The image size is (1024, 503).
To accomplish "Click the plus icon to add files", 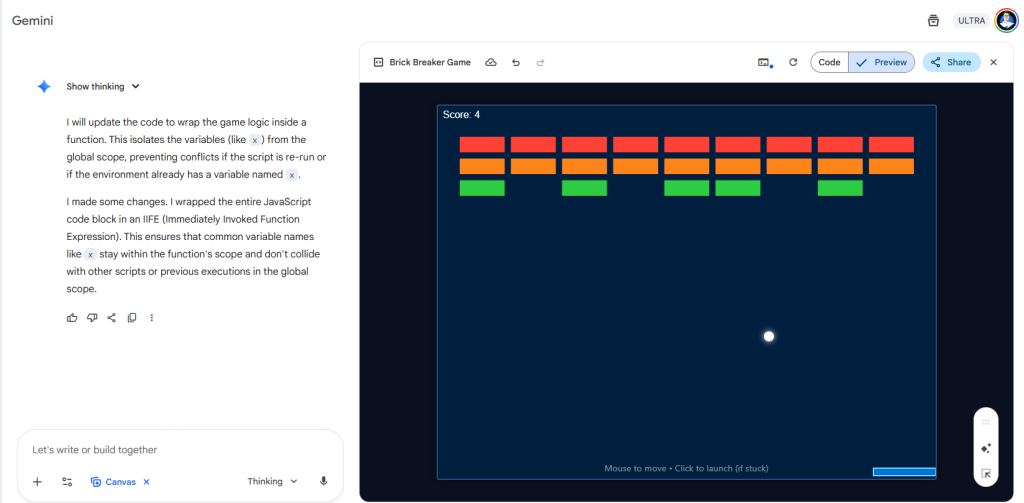I will [37, 481].
